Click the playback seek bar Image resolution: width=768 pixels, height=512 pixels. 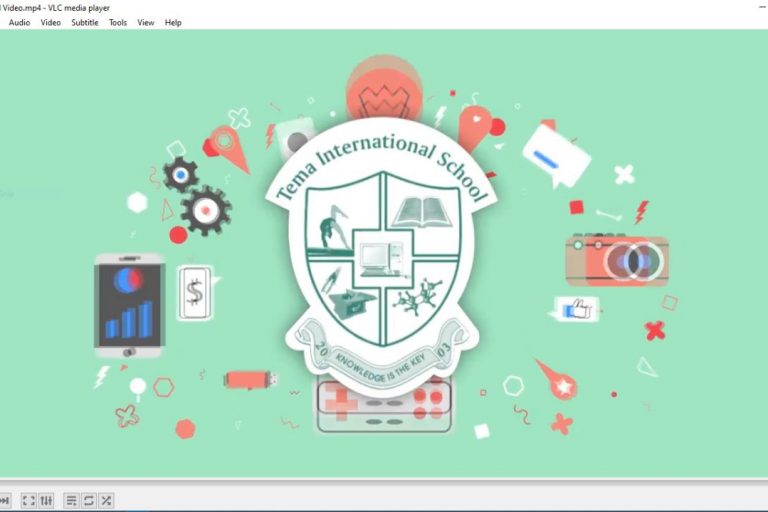coord(384,481)
